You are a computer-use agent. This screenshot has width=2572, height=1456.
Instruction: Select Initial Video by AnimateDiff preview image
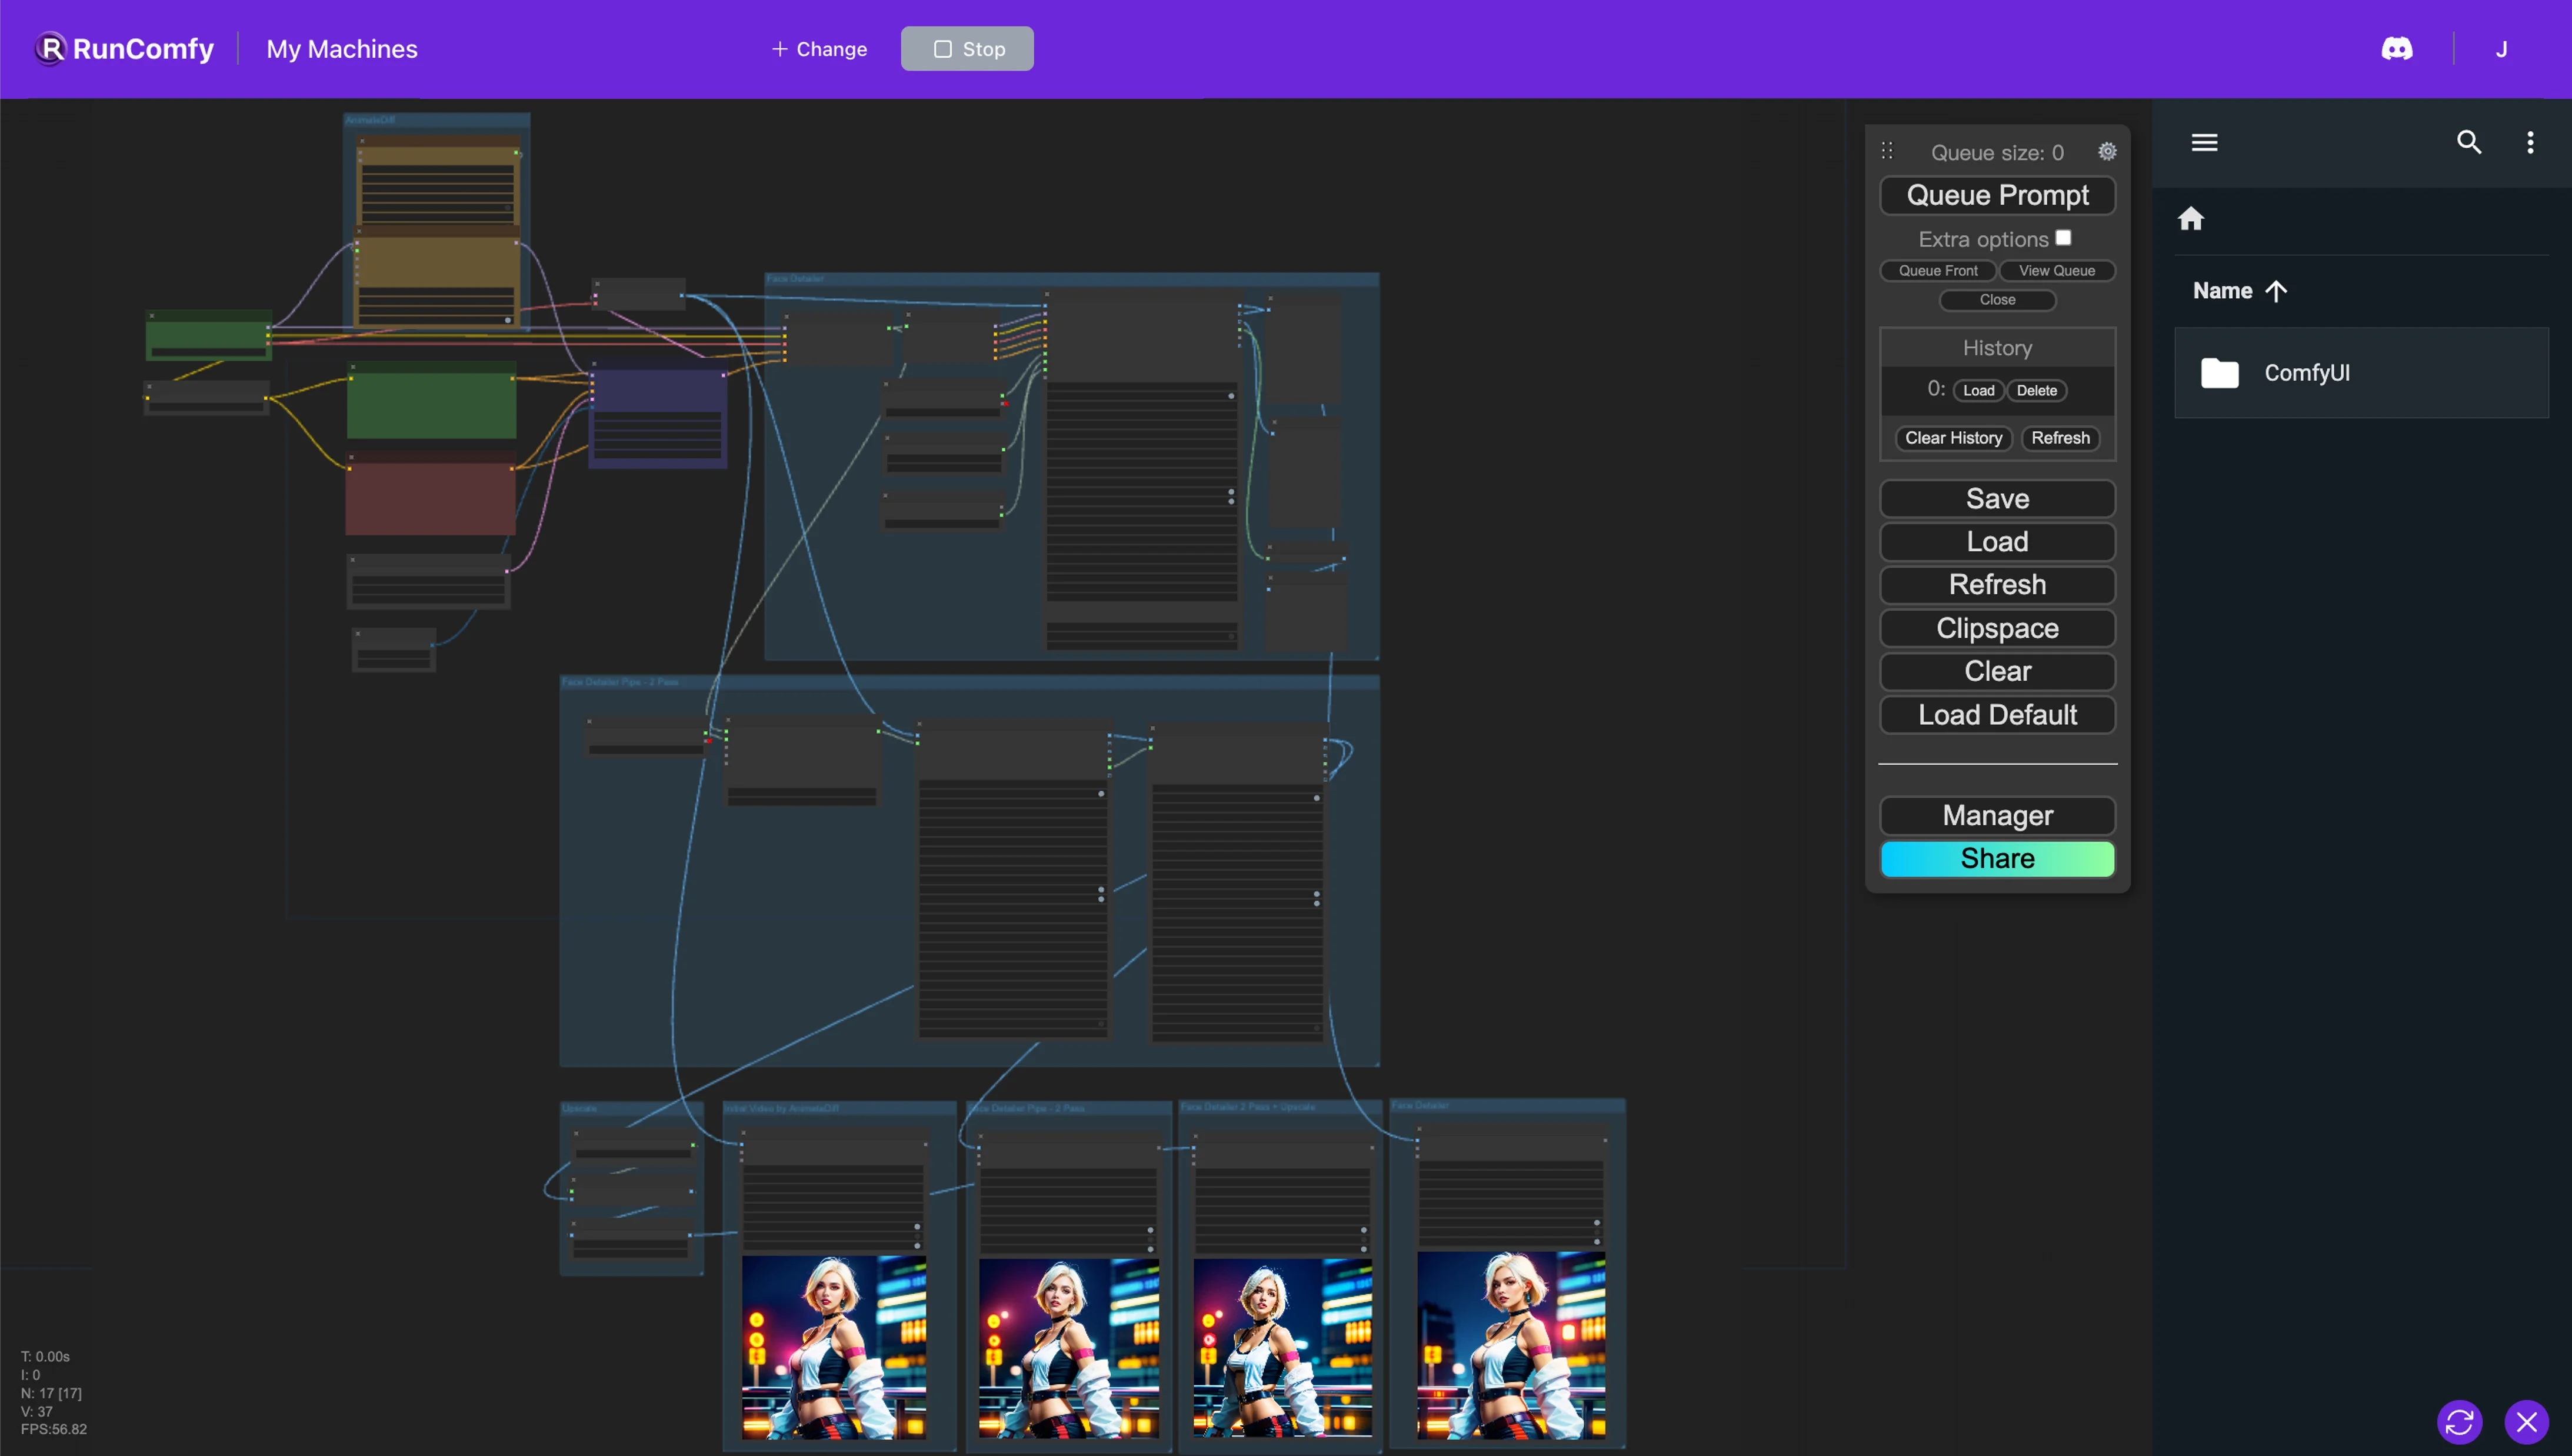coord(833,1347)
